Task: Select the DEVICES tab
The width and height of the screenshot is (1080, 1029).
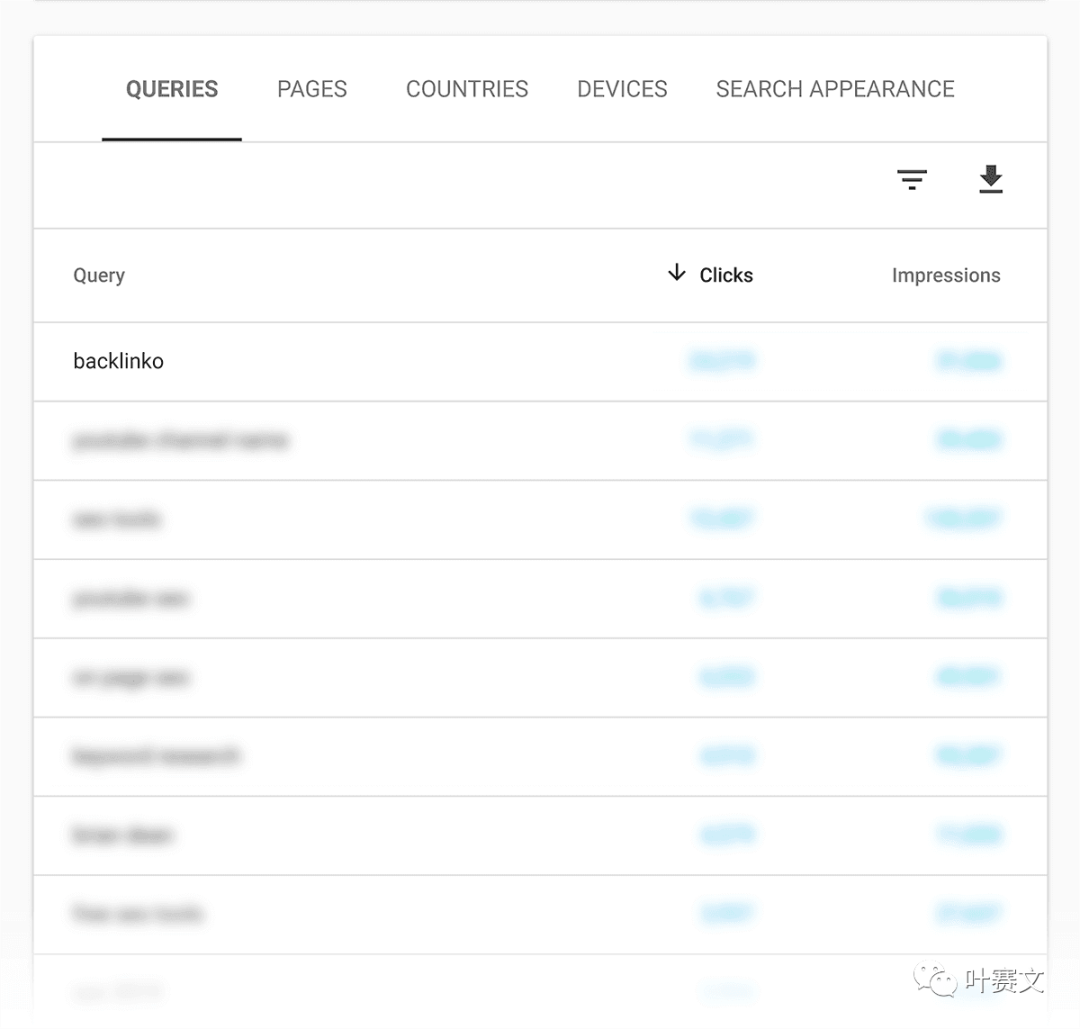Action: tap(622, 89)
